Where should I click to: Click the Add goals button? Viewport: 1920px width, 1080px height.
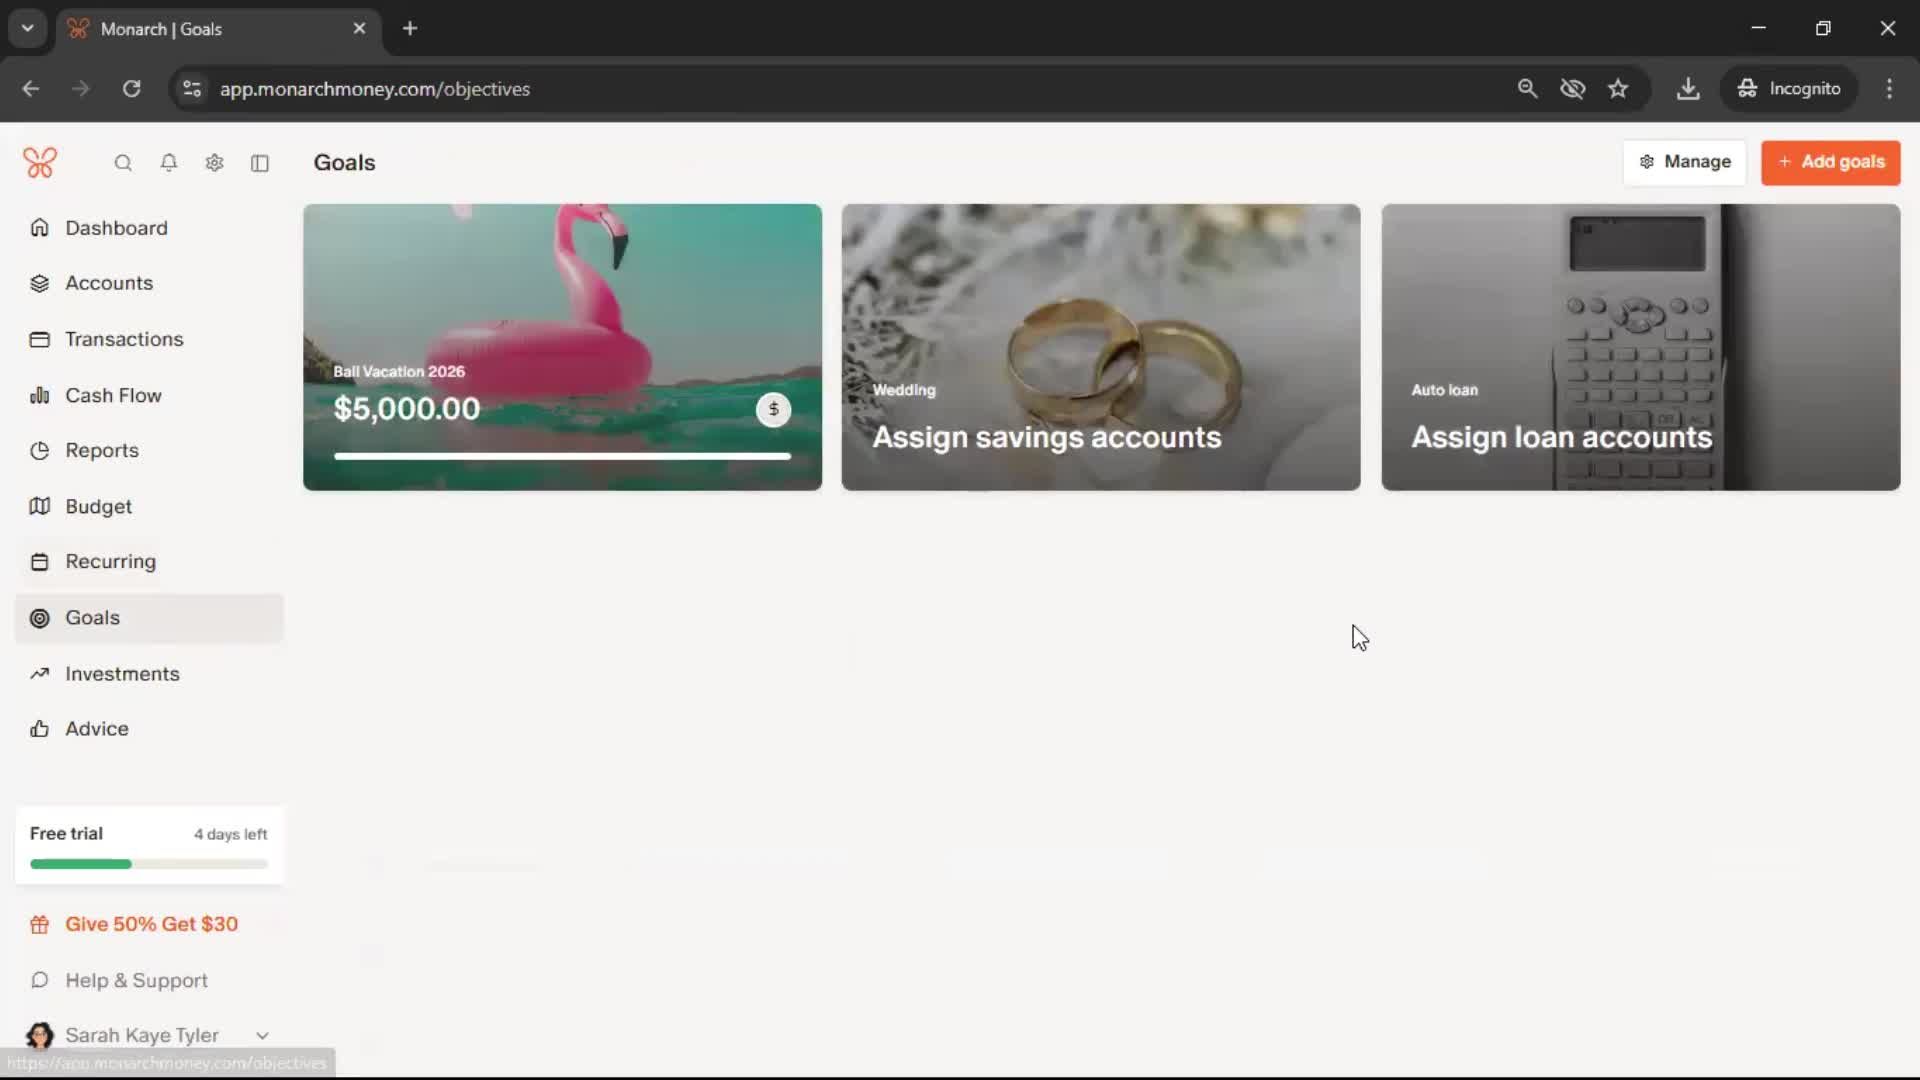(1830, 162)
